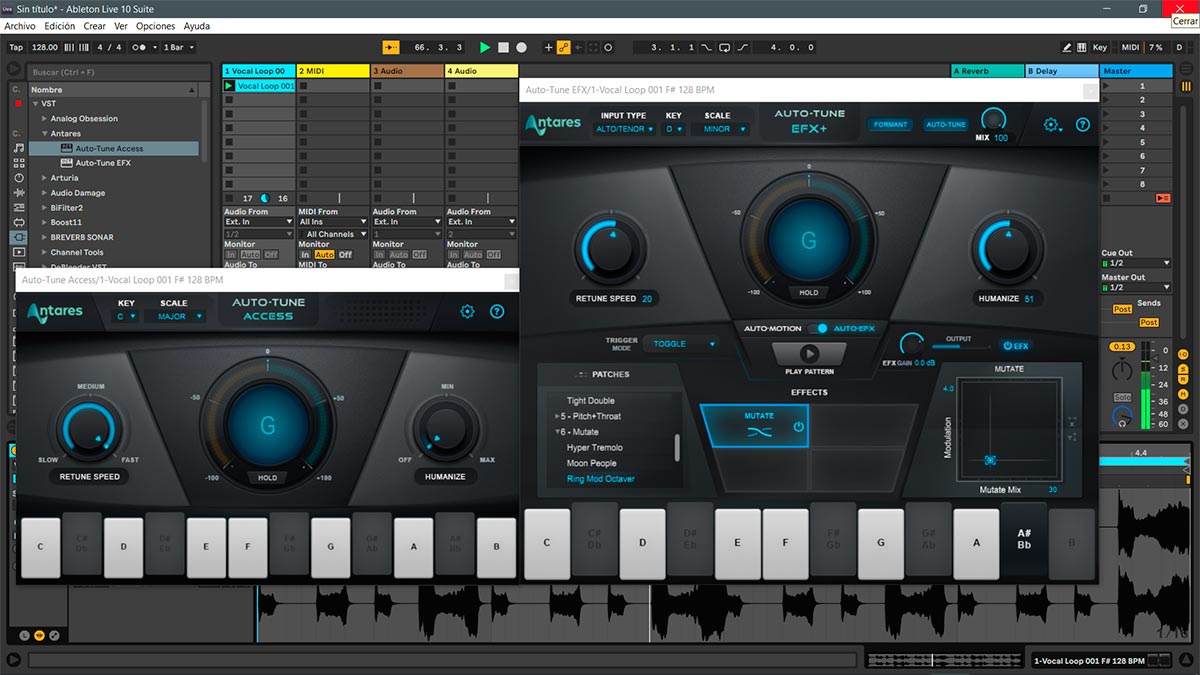This screenshot has height=675, width=1200.
Task: Open help question mark in Auto-Tune EFX+
Action: [x=1082, y=125]
